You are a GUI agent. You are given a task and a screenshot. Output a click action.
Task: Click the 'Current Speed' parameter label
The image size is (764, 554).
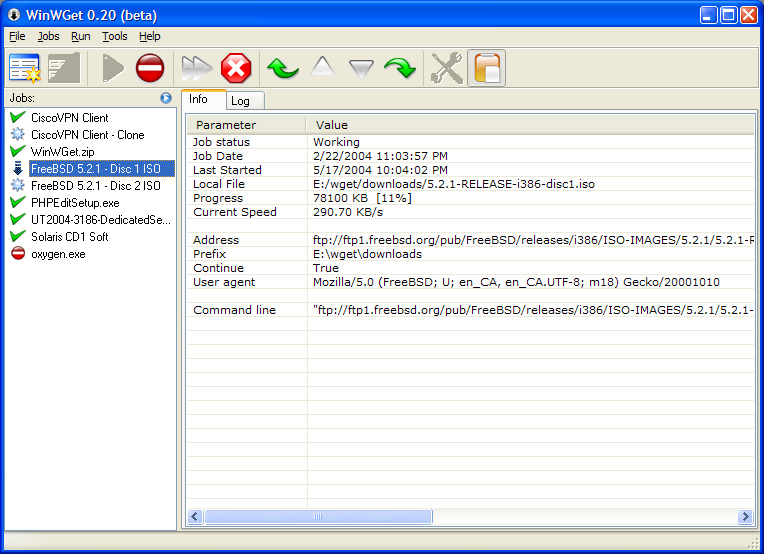[235, 212]
